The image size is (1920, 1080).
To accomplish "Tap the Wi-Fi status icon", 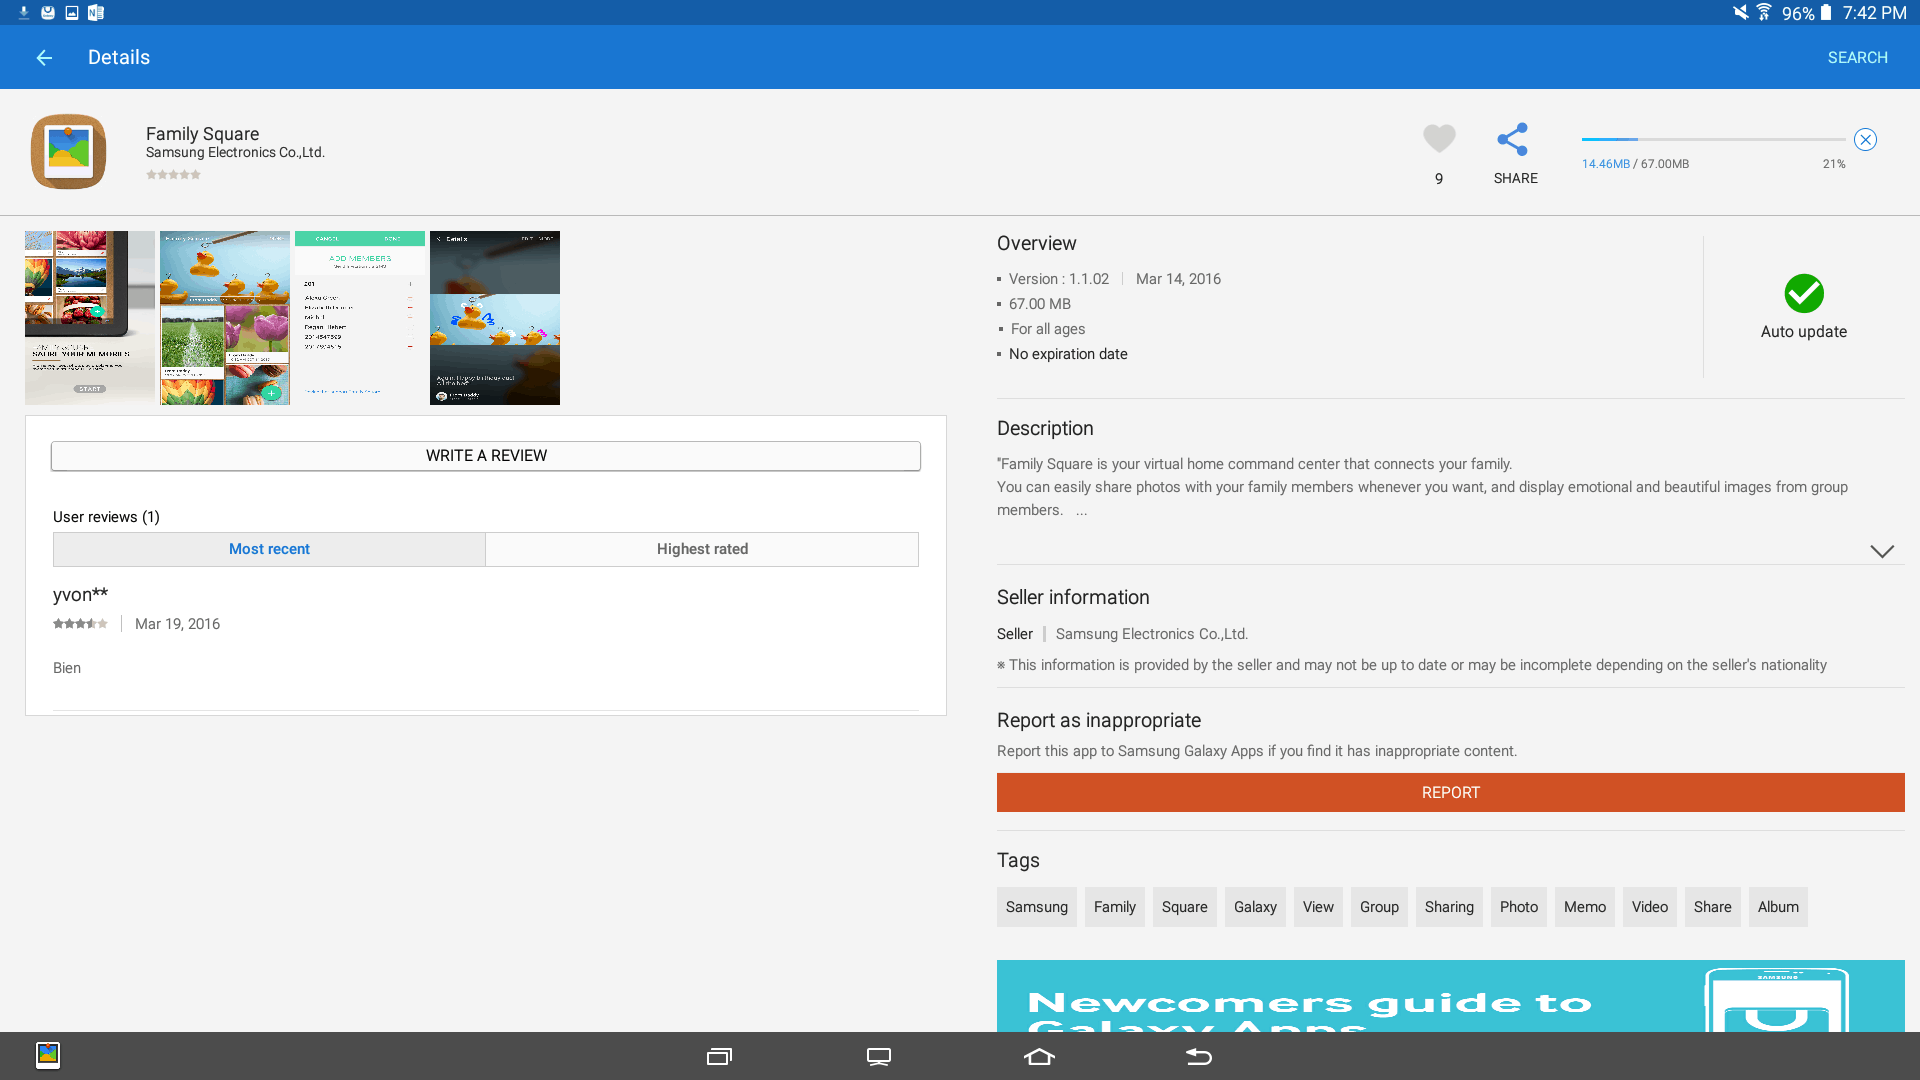I will pyautogui.click(x=1764, y=13).
